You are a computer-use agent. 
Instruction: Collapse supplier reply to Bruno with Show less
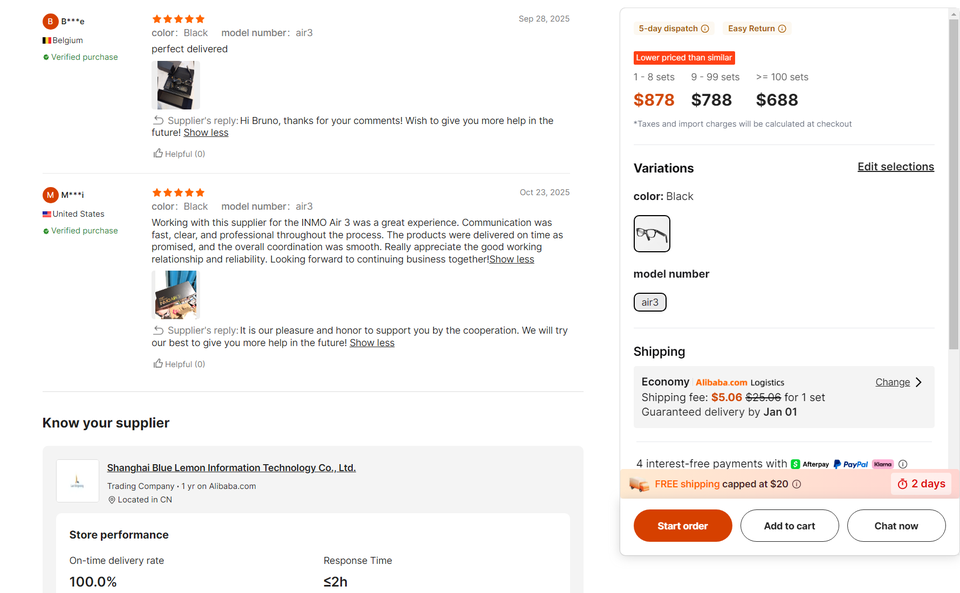pyautogui.click(x=206, y=133)
